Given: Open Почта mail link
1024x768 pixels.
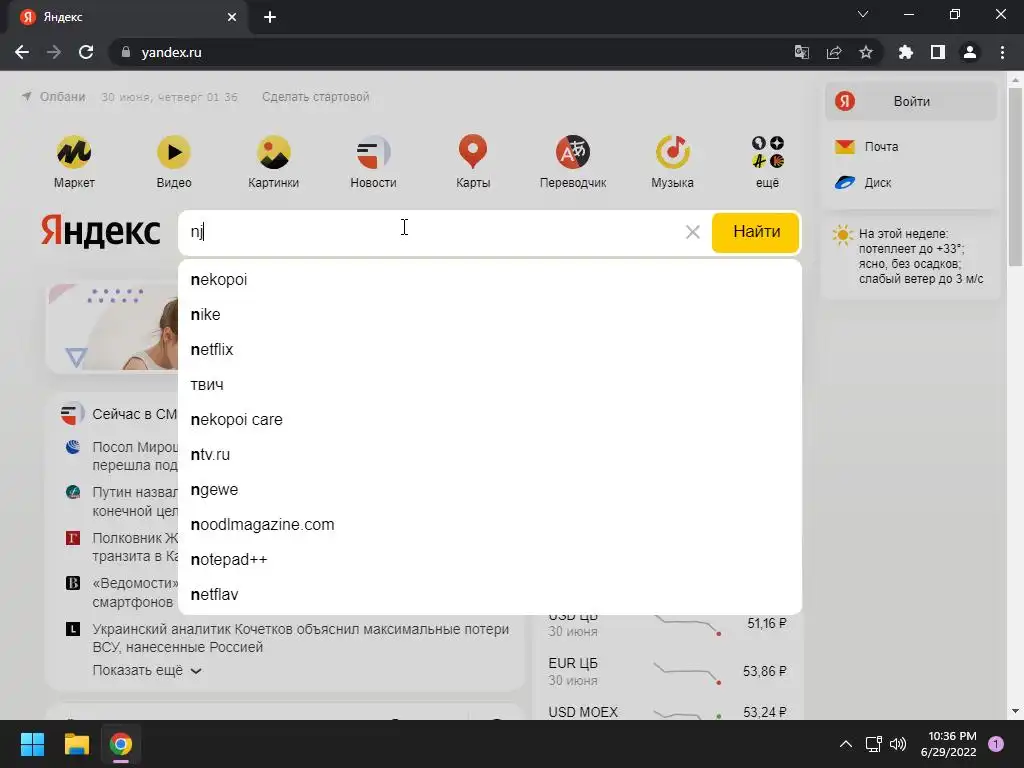Looking at the screenshot, I should 867,146.
